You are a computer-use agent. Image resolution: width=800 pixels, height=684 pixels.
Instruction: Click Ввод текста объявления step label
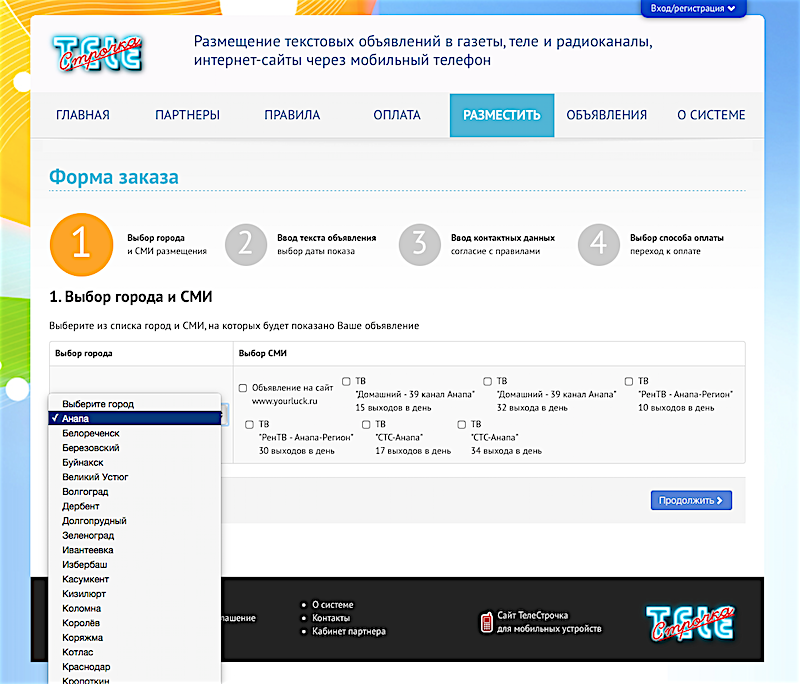point(327,238)
